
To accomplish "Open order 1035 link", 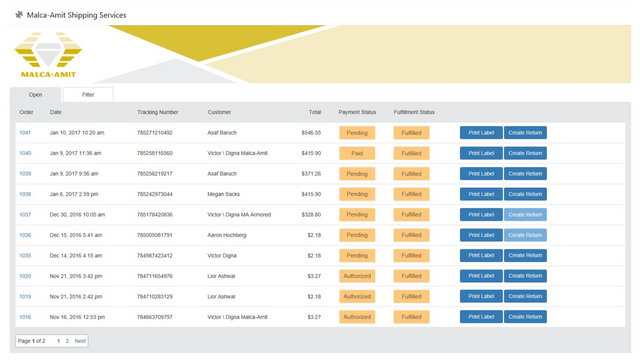I will coord(25,256).
